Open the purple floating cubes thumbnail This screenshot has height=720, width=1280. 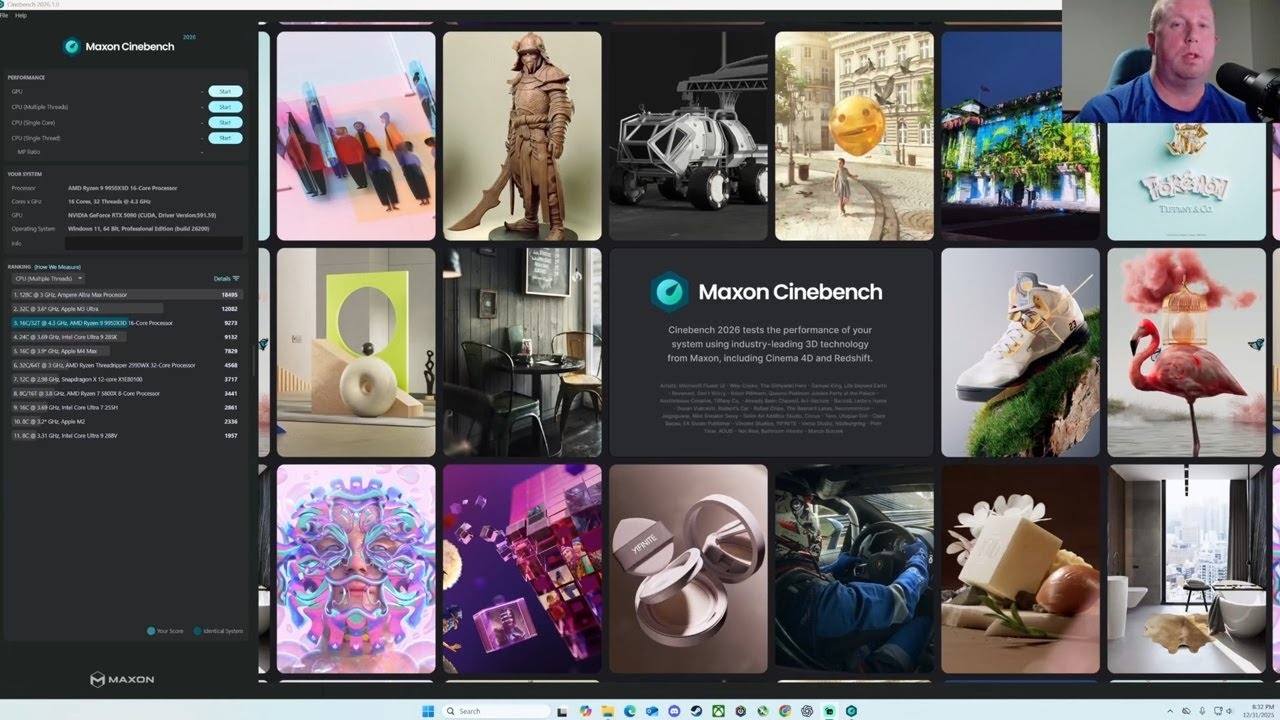click(x=522, y=568)
